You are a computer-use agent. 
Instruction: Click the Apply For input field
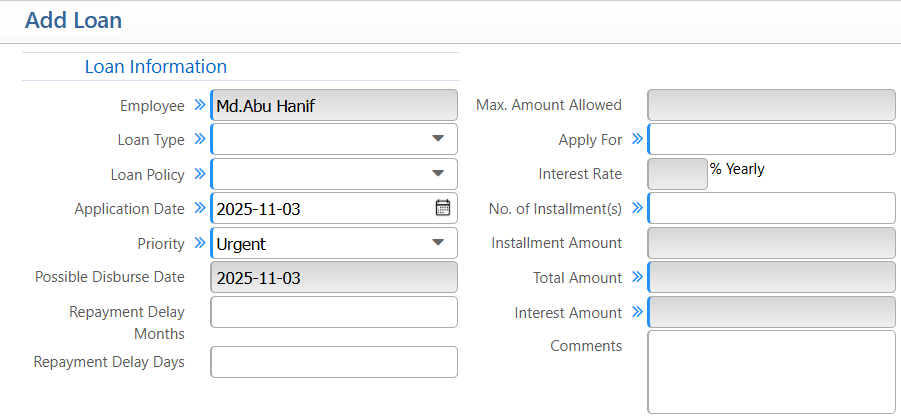tap(772, 139)
